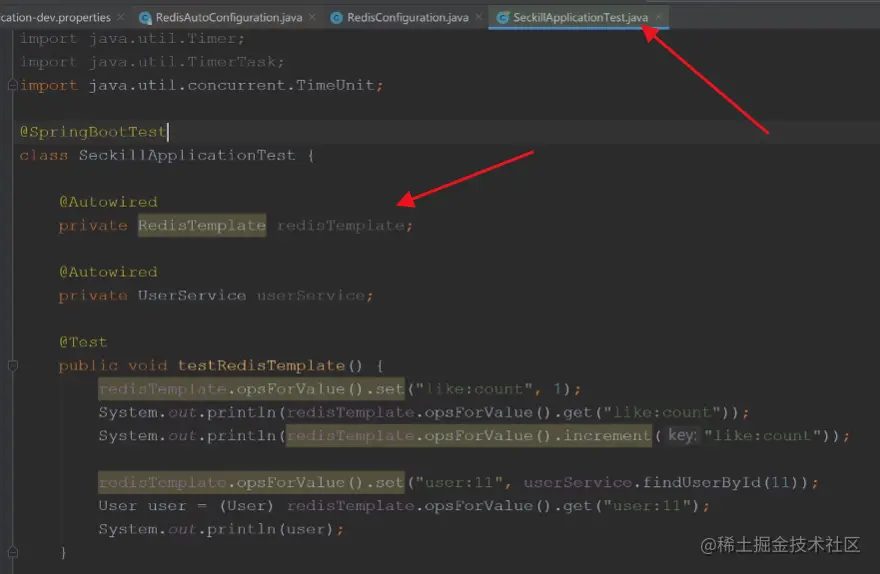Select the SeckillApplicationTest.java tab
Viewport: 880px width, 574px height.
(x=580, y=17)
